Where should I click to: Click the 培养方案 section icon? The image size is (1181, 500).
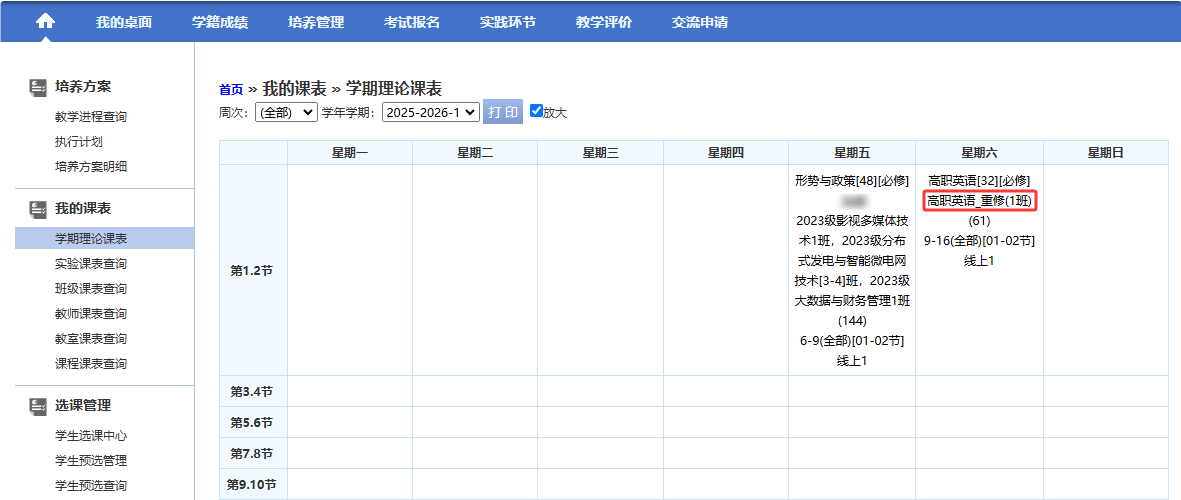(x=38, y=87)
